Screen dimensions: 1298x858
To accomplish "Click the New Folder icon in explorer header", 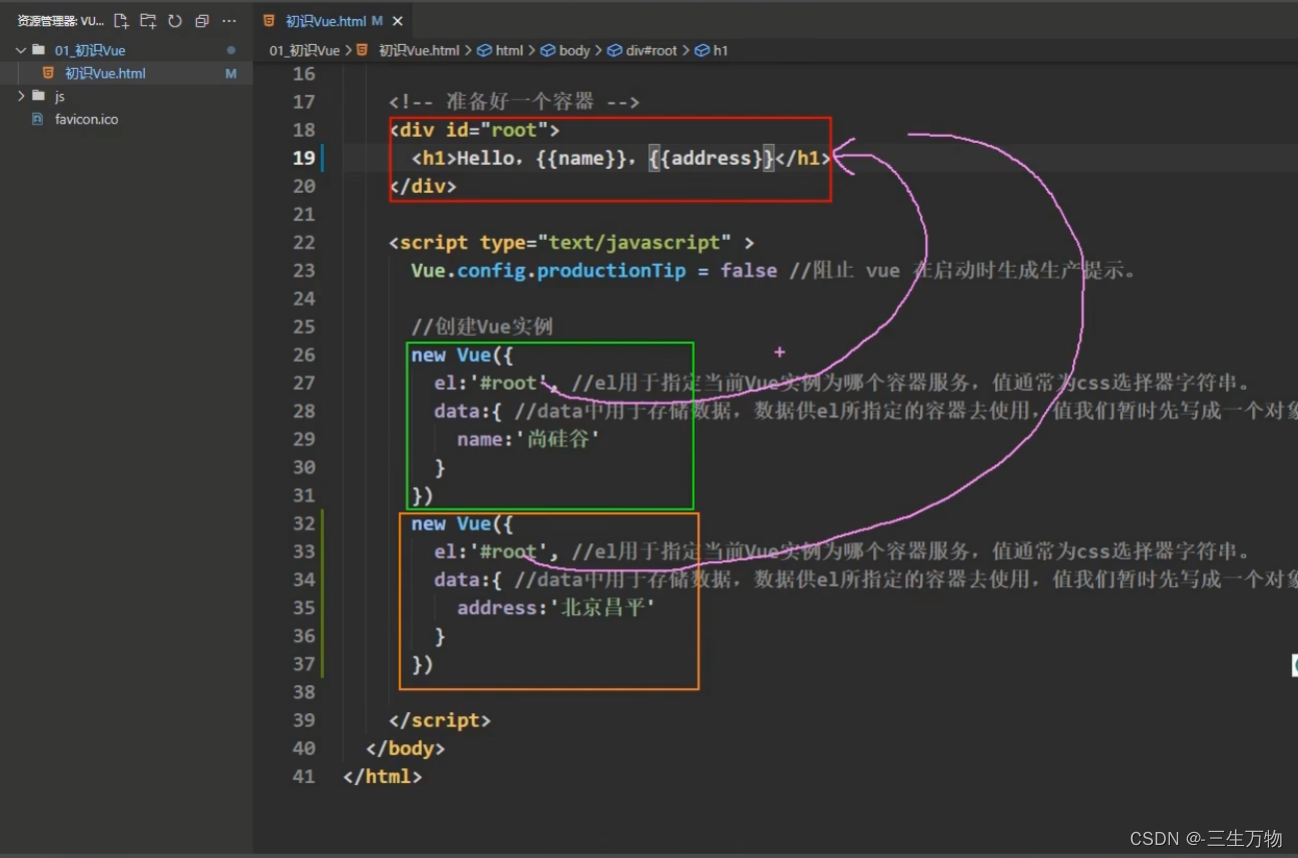I will pos(148,20).
